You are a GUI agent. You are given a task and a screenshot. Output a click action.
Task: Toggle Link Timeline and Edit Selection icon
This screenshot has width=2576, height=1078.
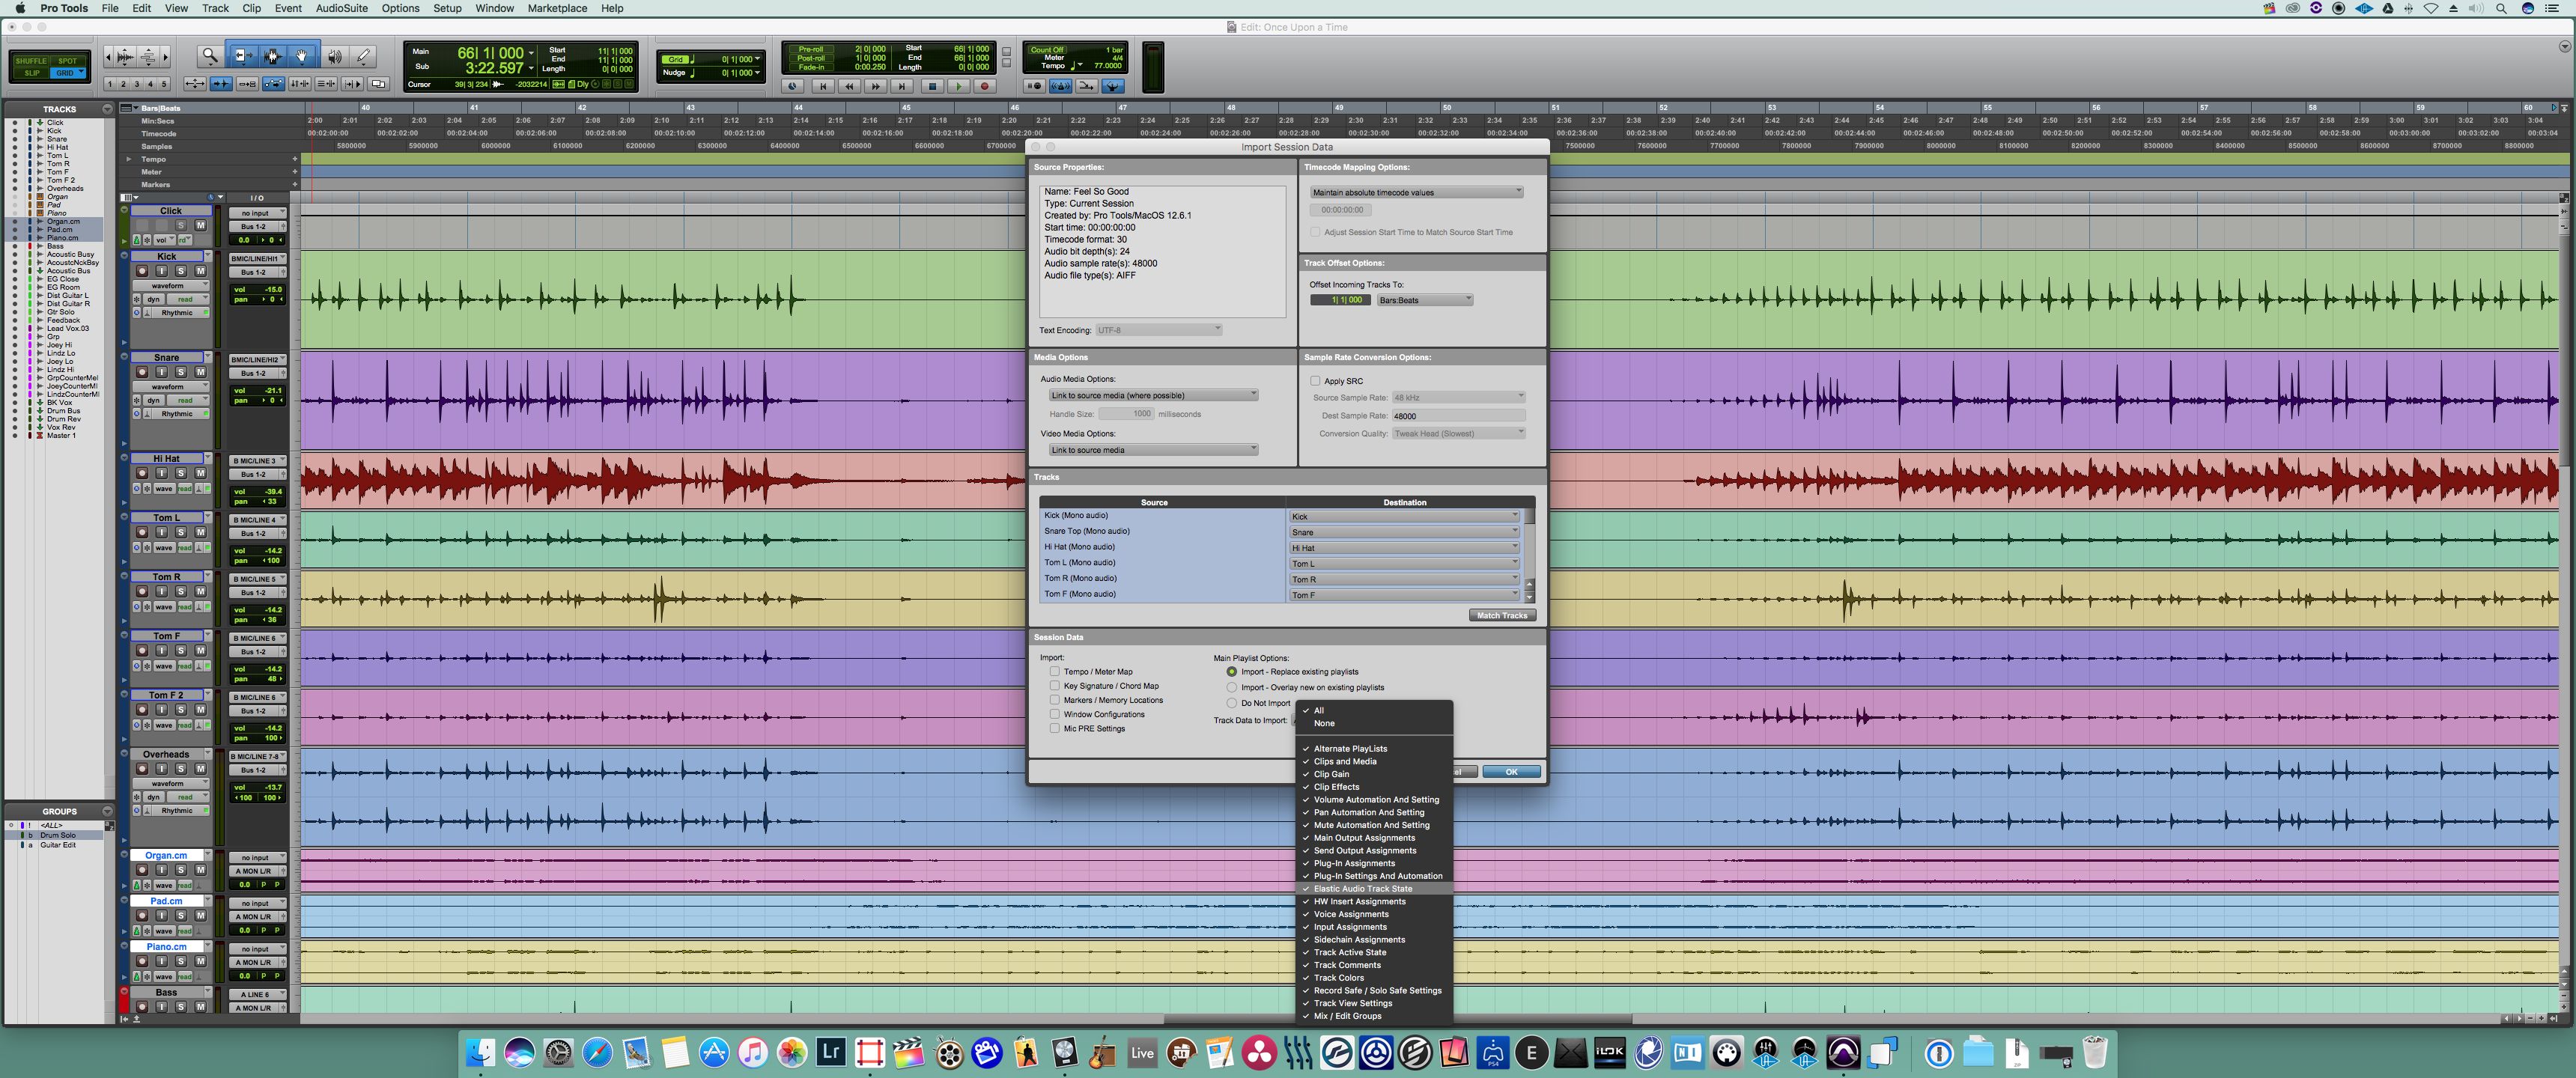[x=300, y=84]
